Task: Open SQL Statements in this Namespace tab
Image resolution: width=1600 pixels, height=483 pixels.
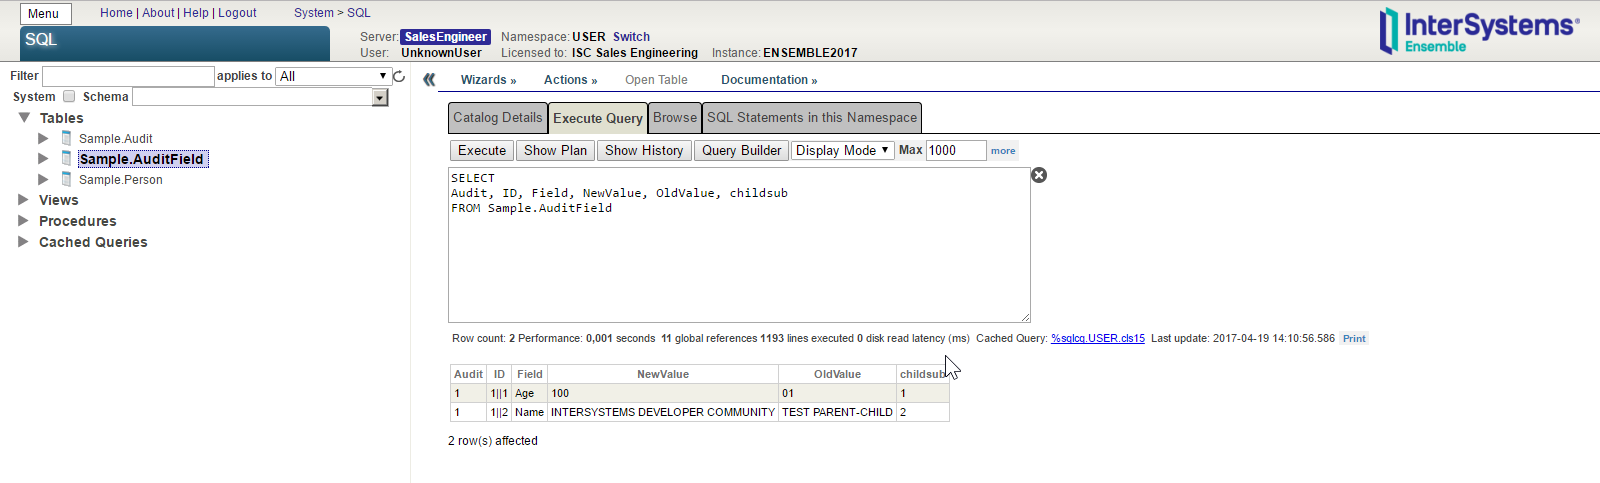Action: pos(811,118)
